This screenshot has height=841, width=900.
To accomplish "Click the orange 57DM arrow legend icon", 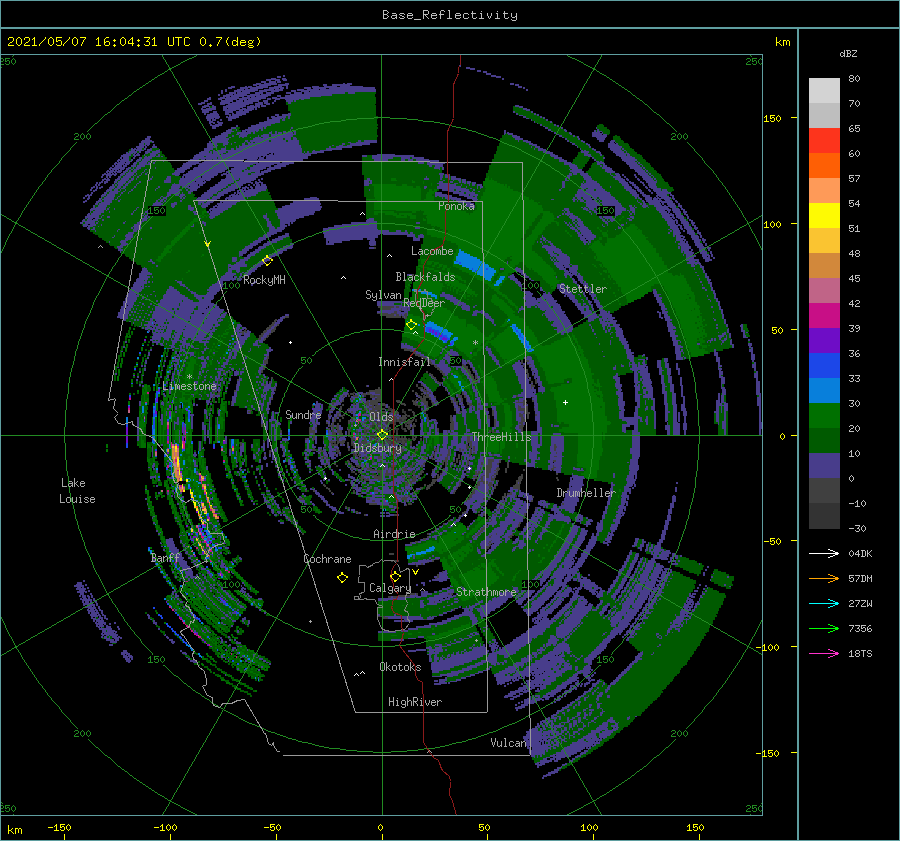I will [824, 579].
